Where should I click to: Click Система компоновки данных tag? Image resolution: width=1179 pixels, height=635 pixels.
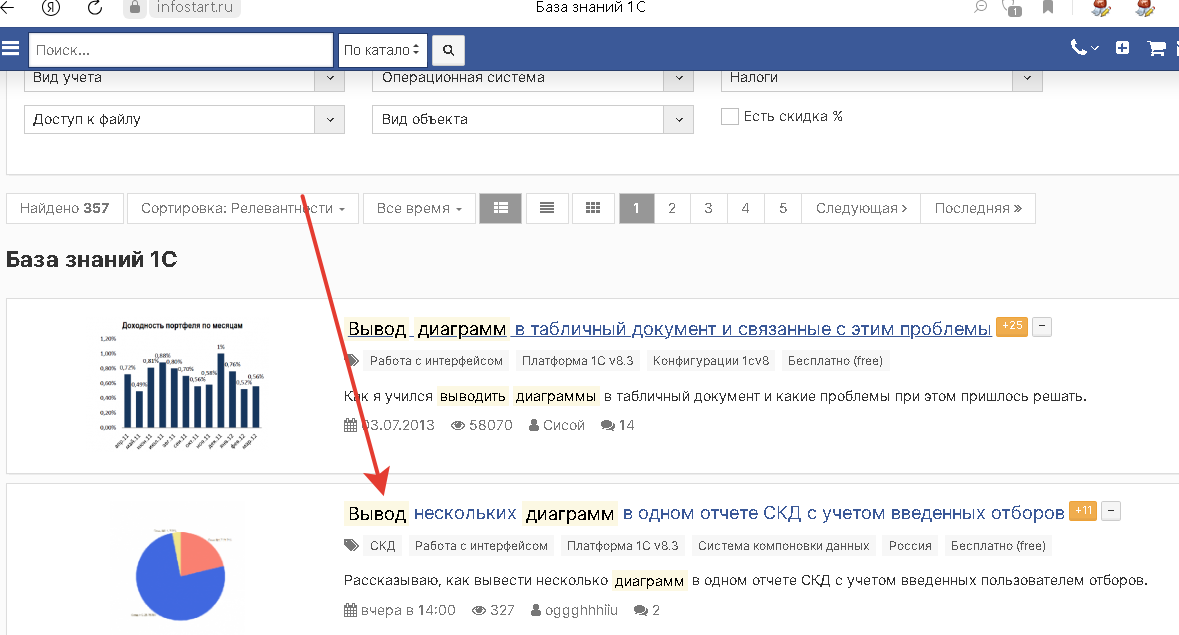tap(783, 546)
